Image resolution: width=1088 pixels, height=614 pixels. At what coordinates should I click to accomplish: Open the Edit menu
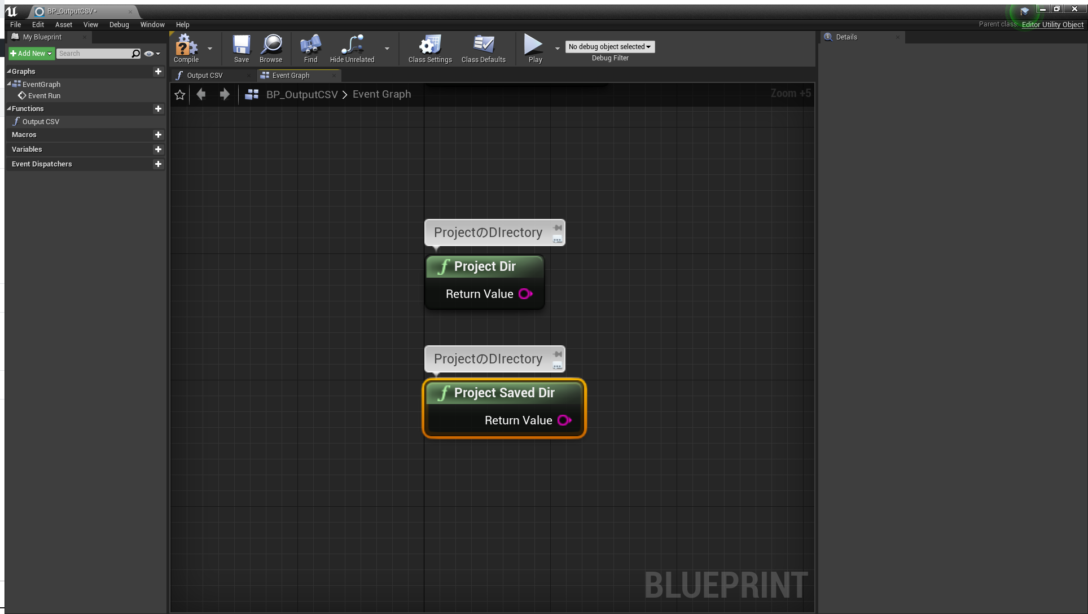pos(37,24)
